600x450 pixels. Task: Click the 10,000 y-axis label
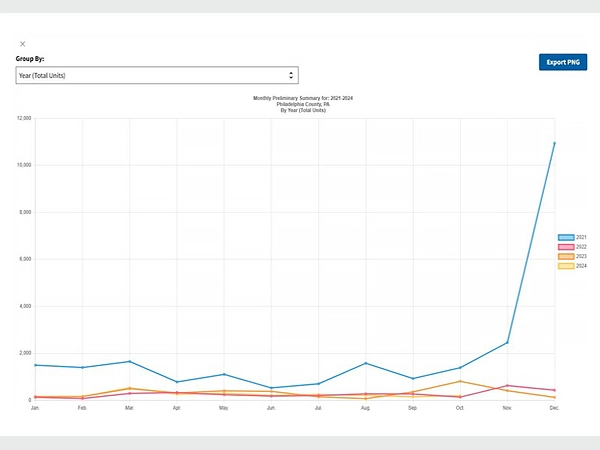click(24, 165)
